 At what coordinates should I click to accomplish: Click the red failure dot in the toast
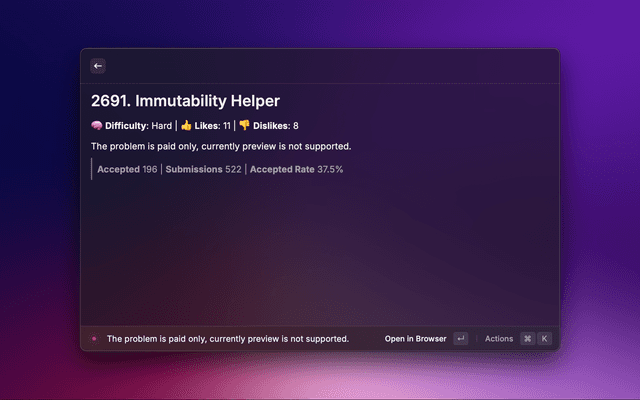pyautogui.click(x=94, y=339)
